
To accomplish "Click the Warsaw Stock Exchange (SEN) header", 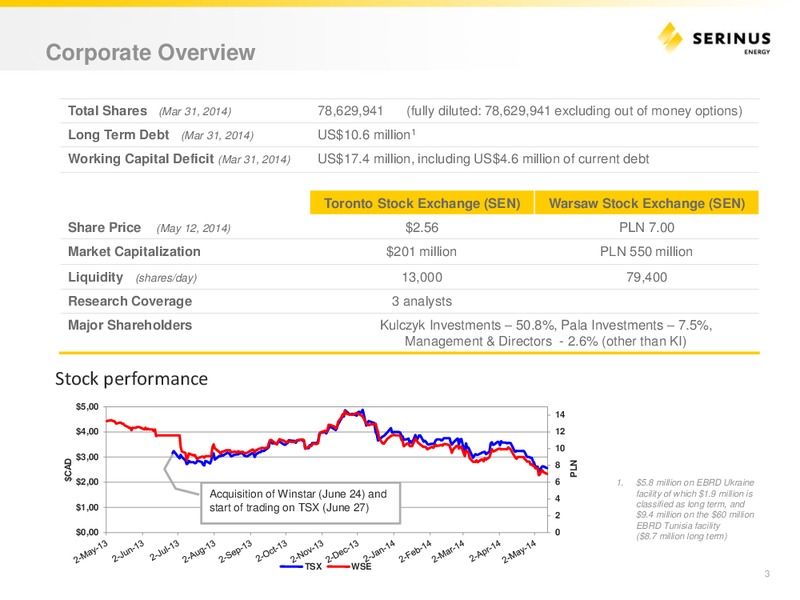I will (647, 203).
